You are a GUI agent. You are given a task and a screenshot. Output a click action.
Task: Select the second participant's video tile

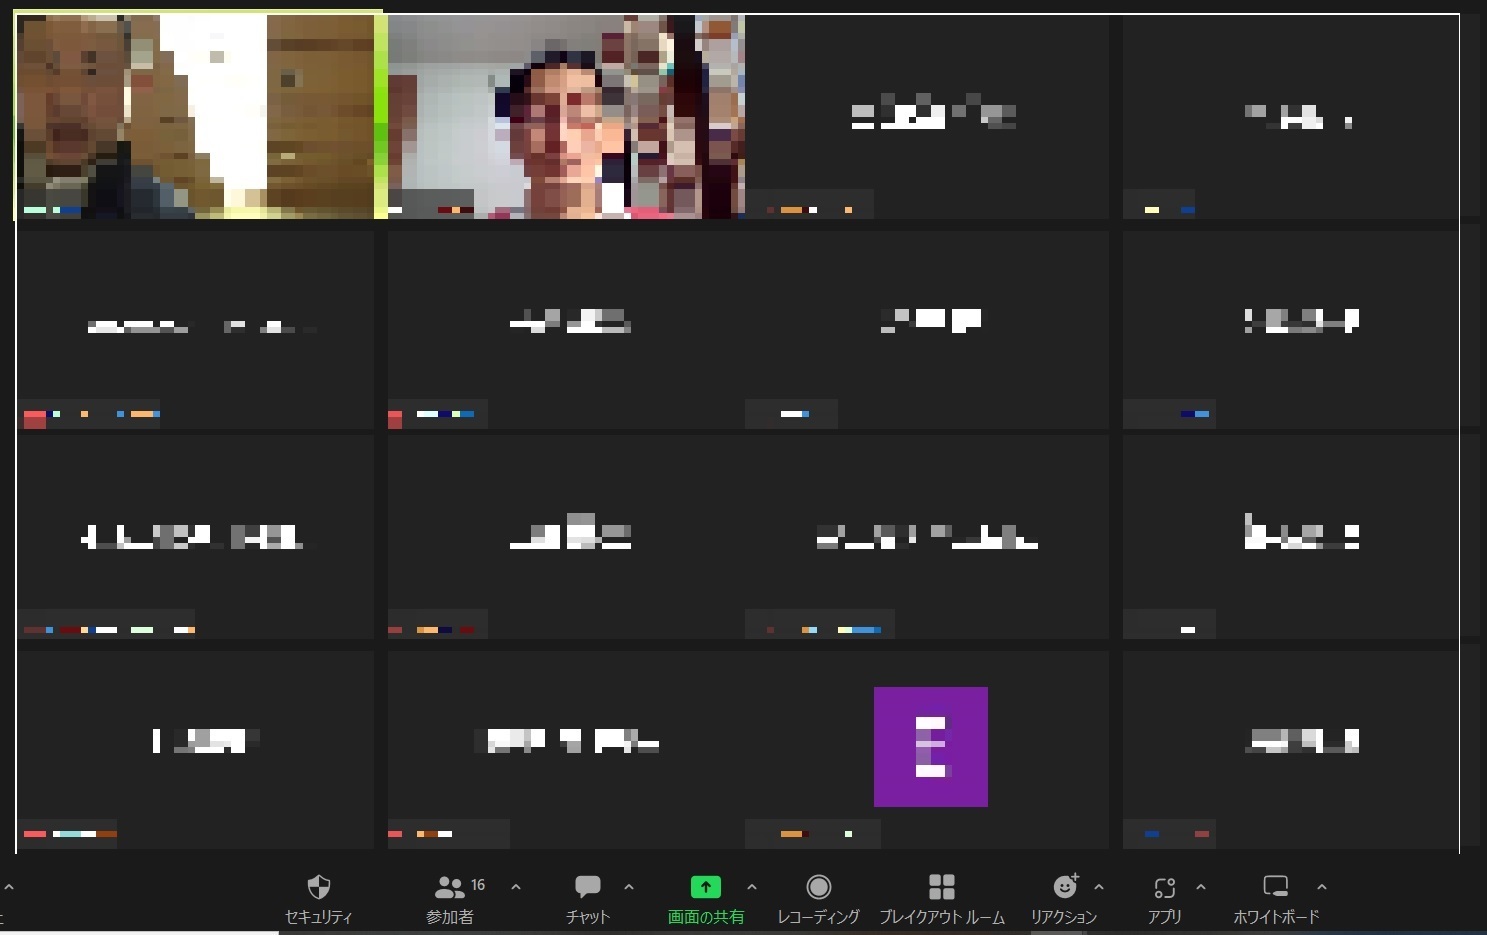(566, 116)
